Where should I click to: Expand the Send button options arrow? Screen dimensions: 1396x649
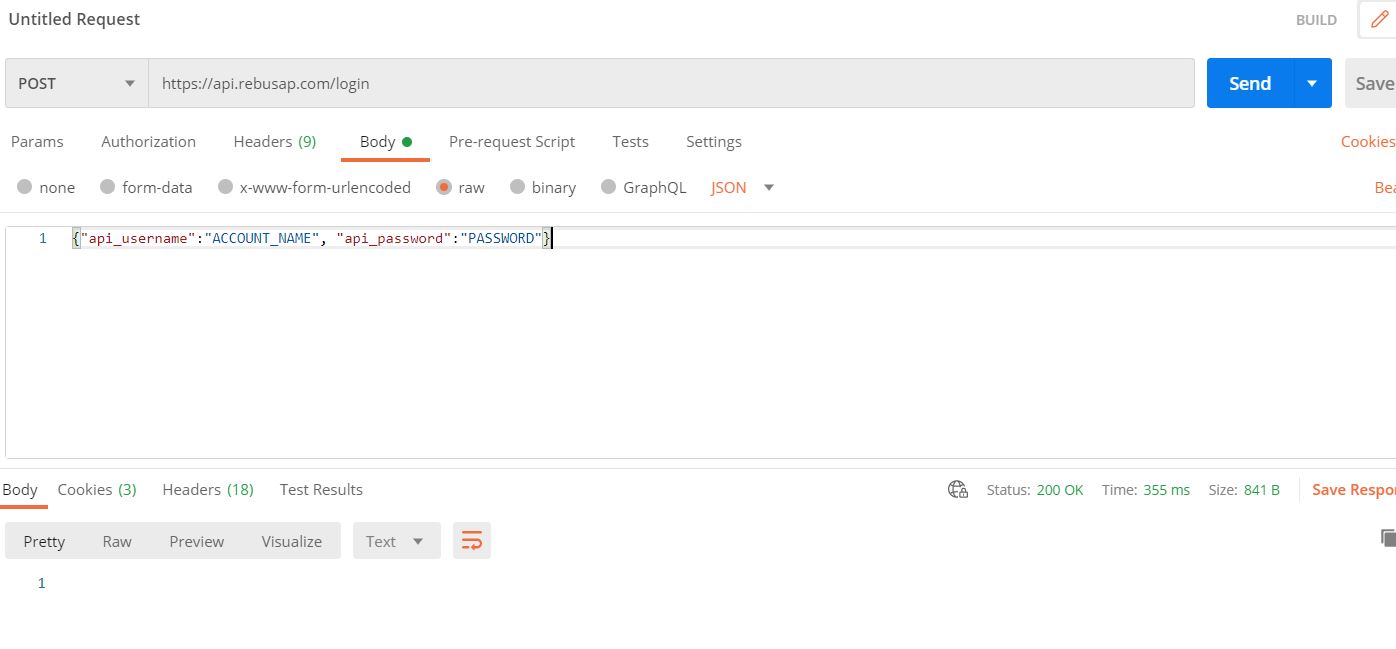click(x=1310, y=83)
